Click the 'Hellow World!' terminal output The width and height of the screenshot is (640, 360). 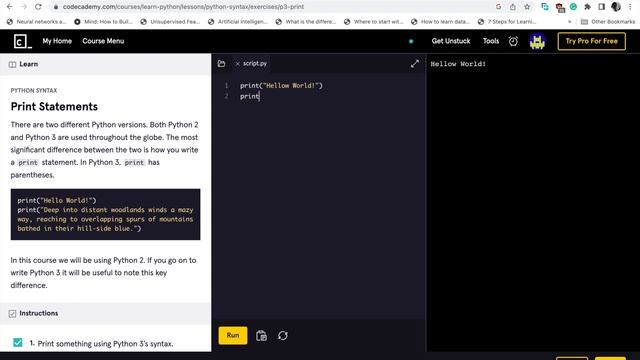coord(458,64)
